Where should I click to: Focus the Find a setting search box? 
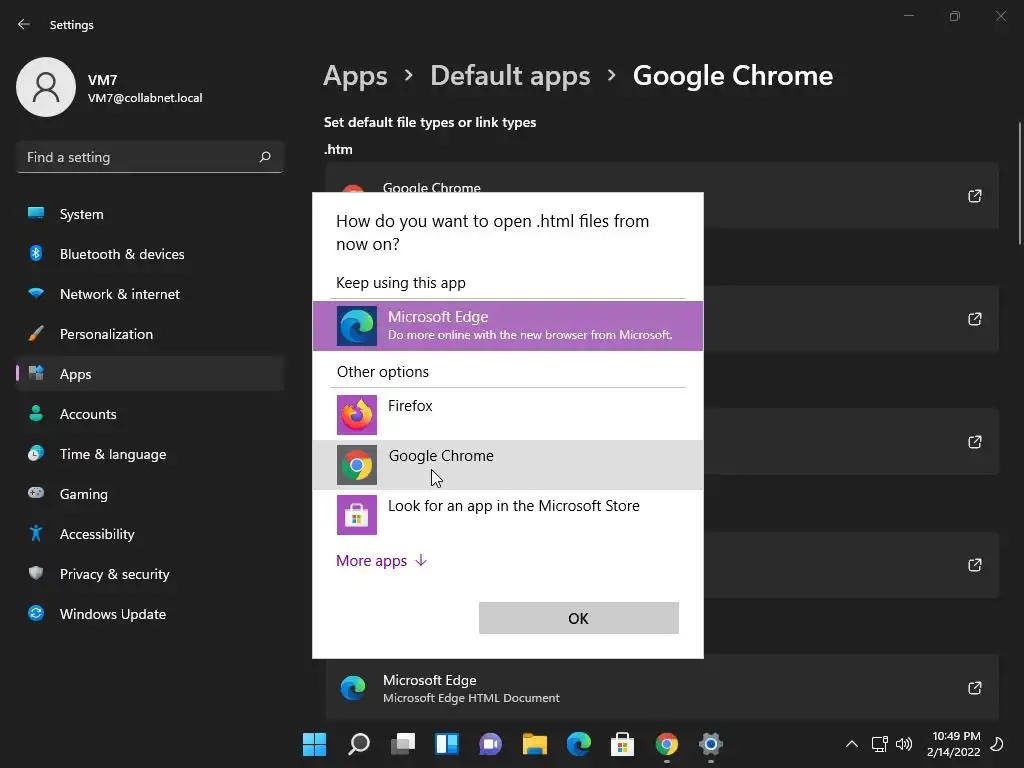pos(150,157)
